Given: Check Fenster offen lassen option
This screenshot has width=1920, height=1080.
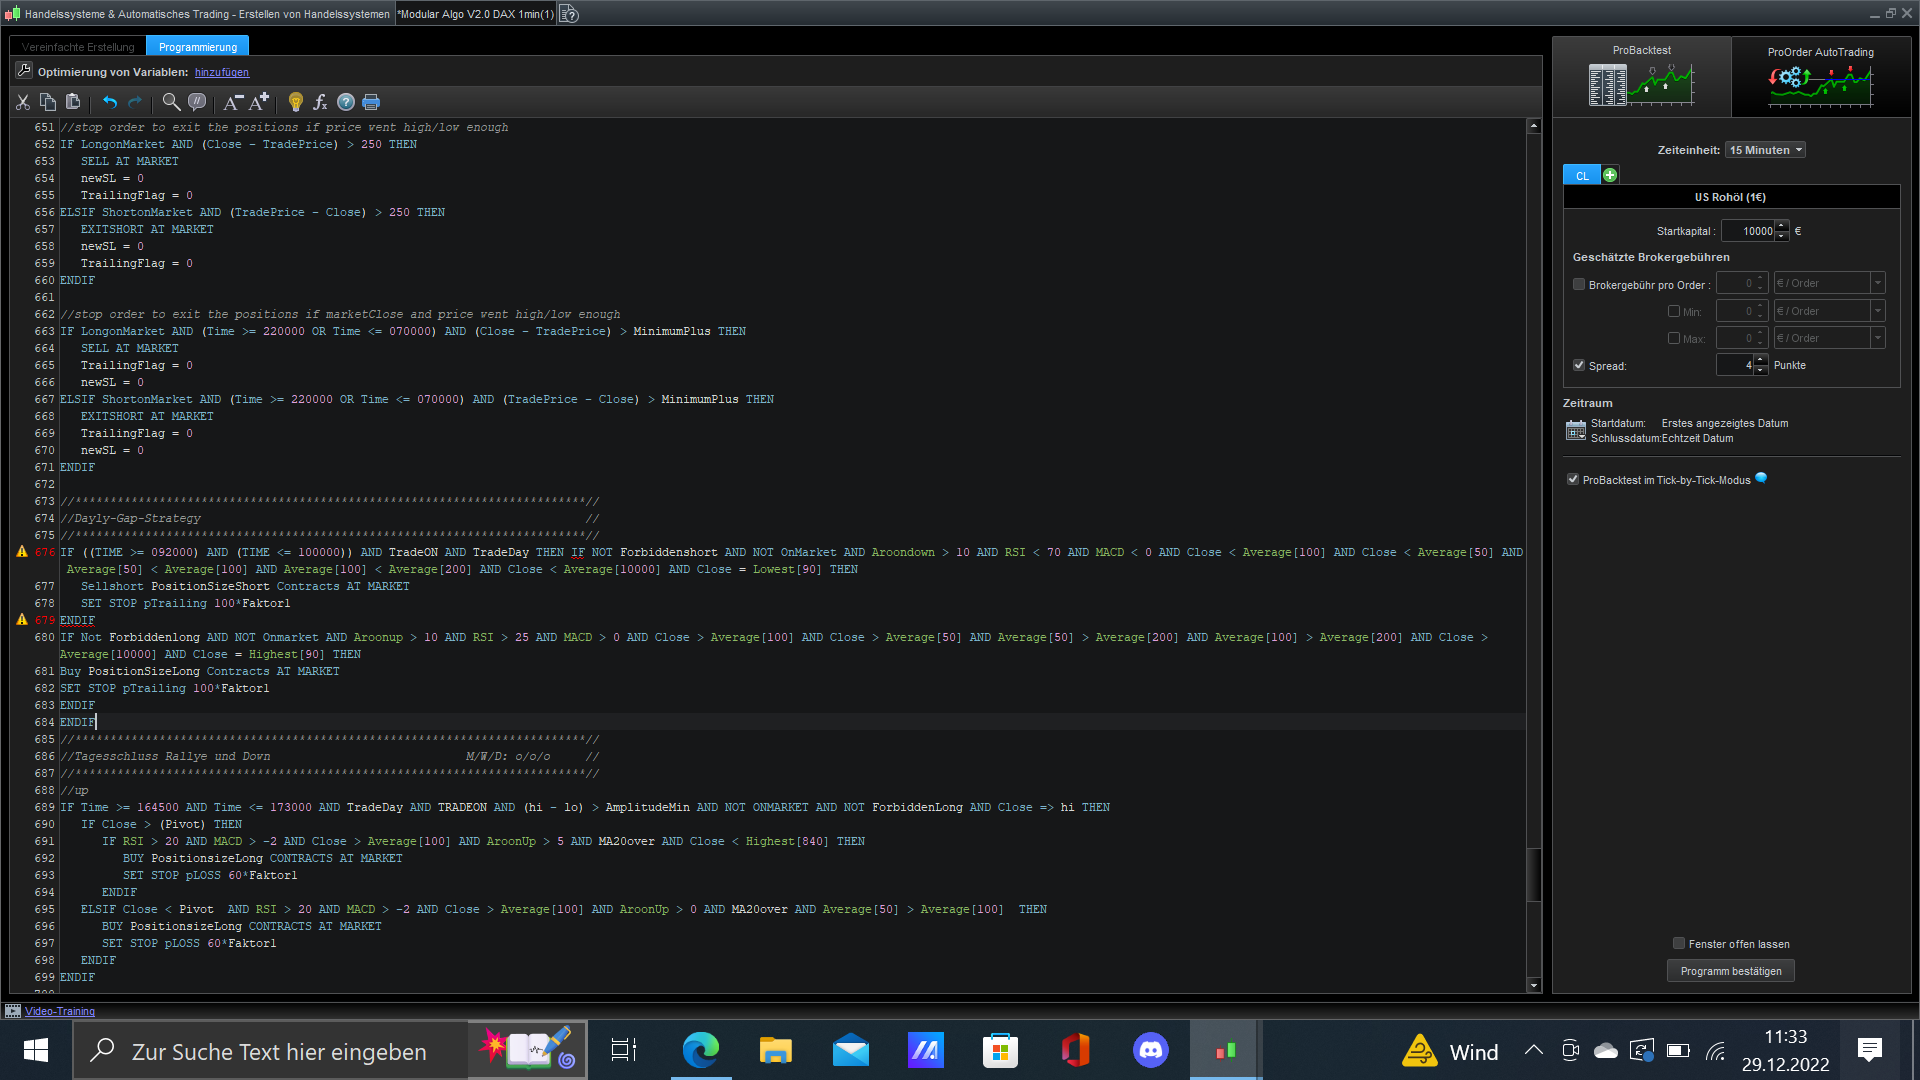Looking at the screenshot, I should 1679,943.
